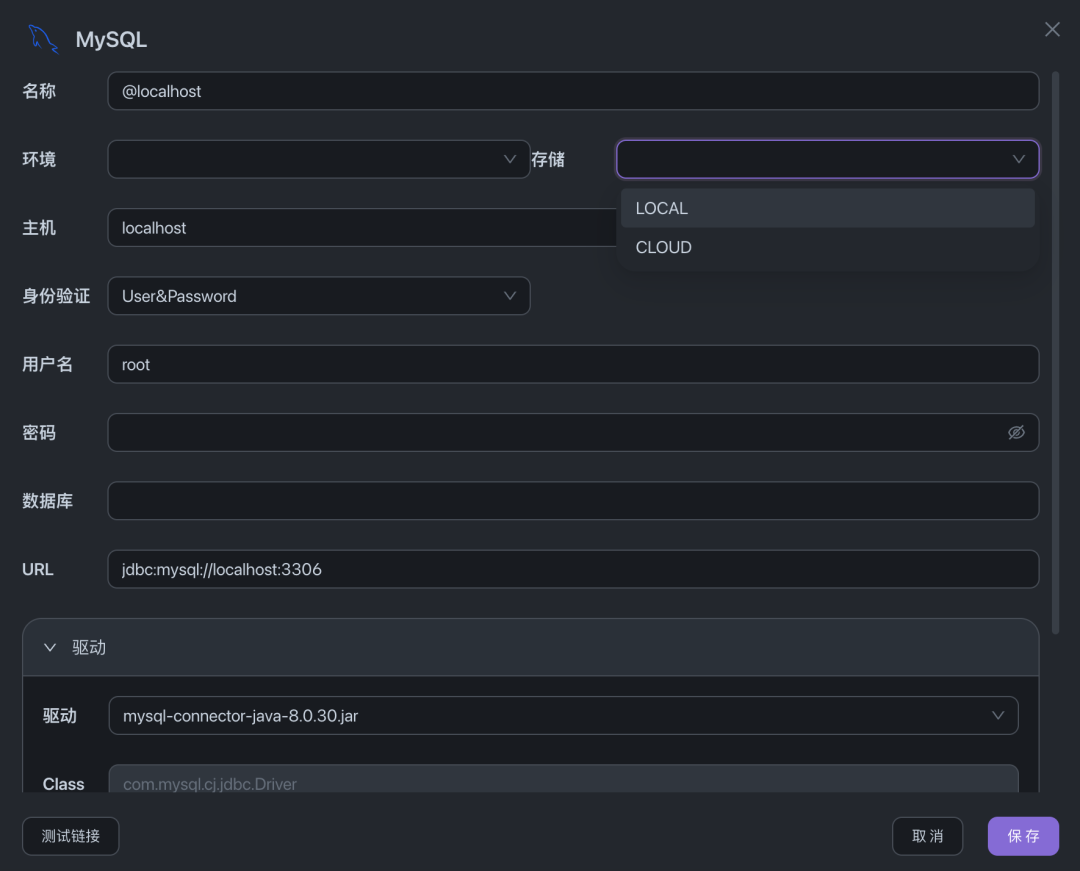Click the dialog vertical scrollbar
This screenshot has height=871, width=1080.
(x=1056, y=350)
